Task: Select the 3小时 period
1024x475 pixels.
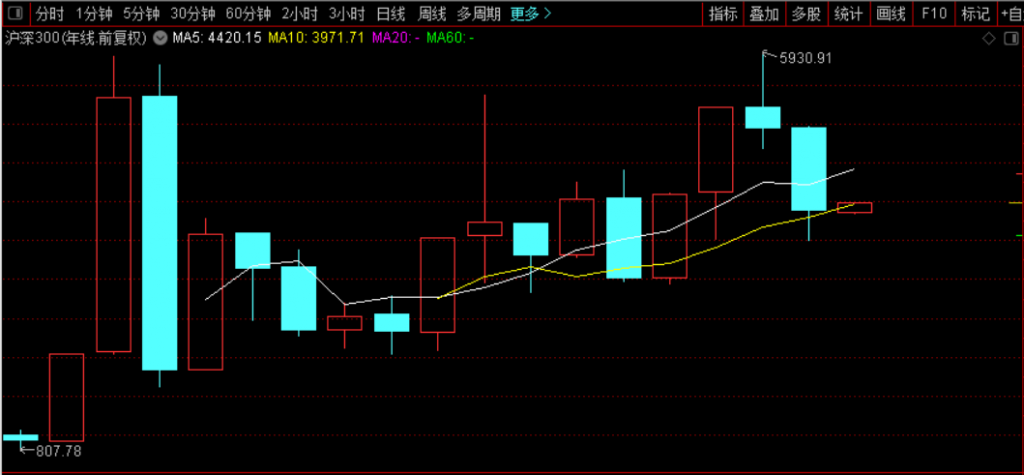Action: tap(347, 13)
